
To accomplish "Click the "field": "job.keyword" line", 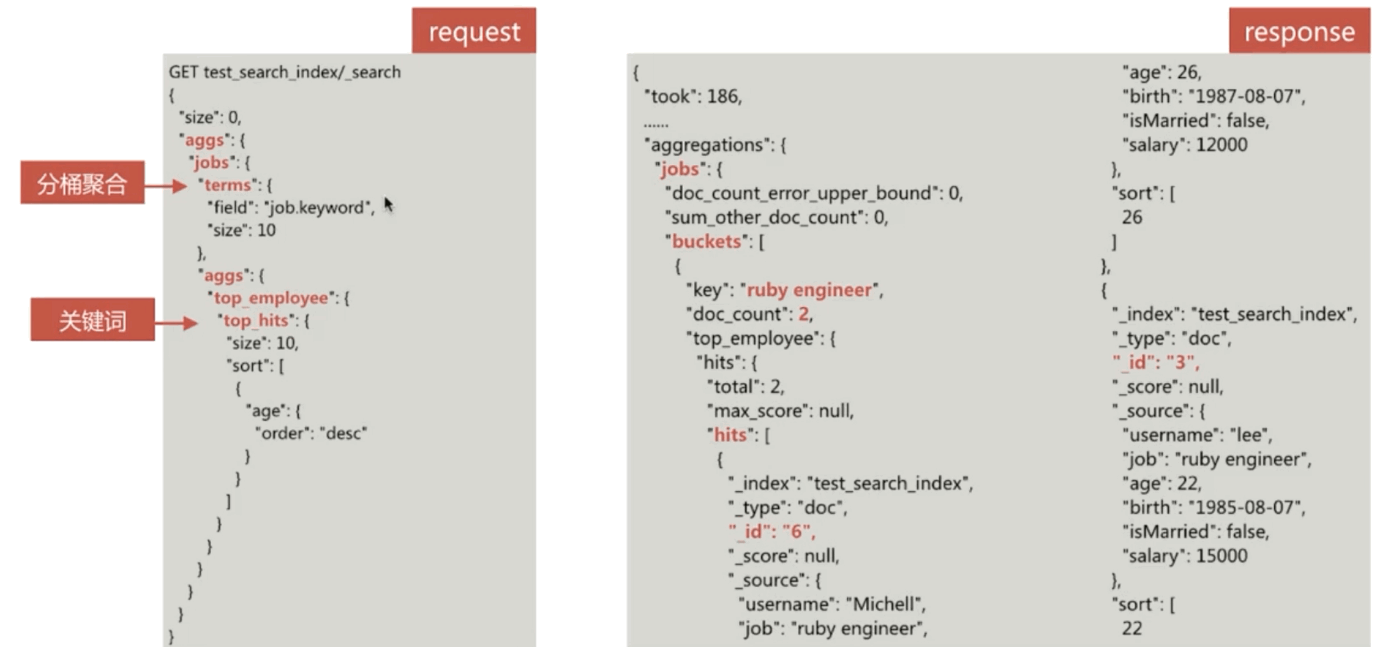I will click(x=290, y=207).
